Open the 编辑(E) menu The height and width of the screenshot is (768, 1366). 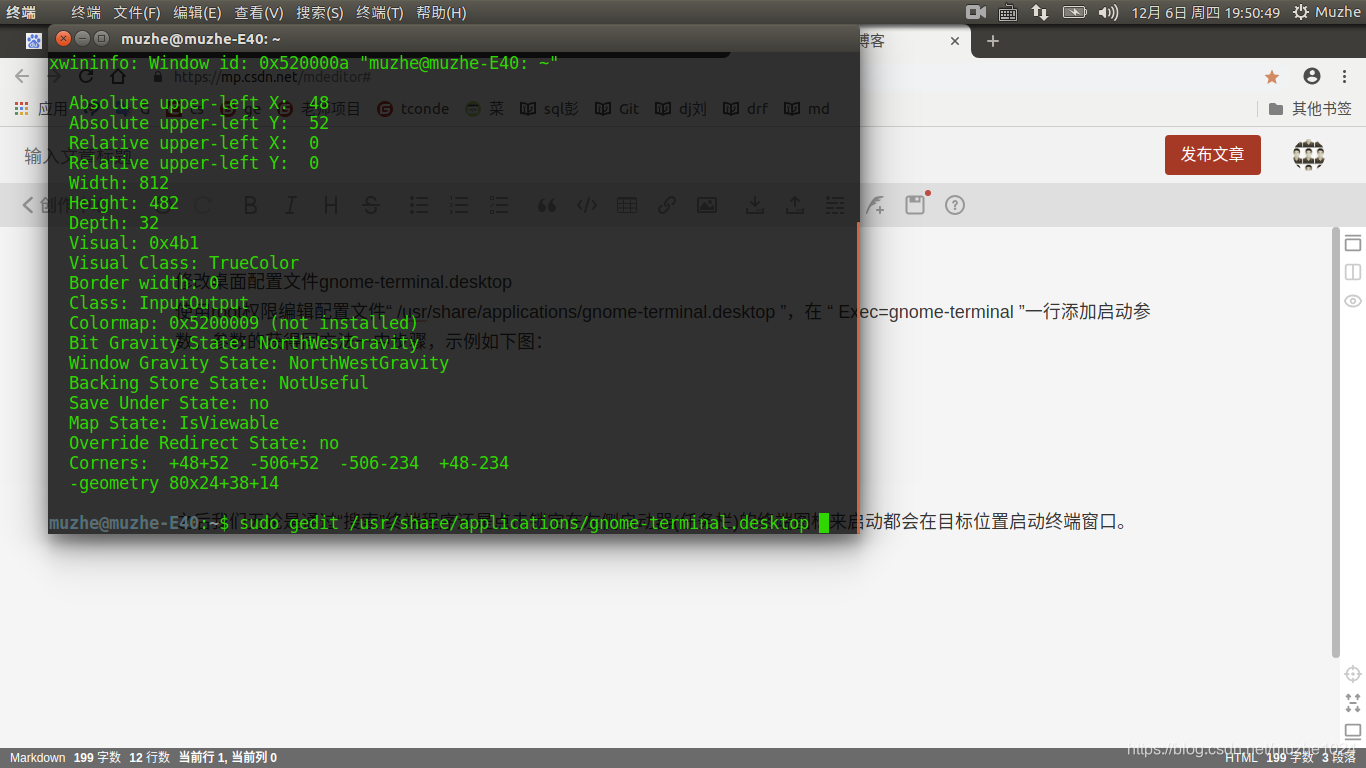point(197,12)
